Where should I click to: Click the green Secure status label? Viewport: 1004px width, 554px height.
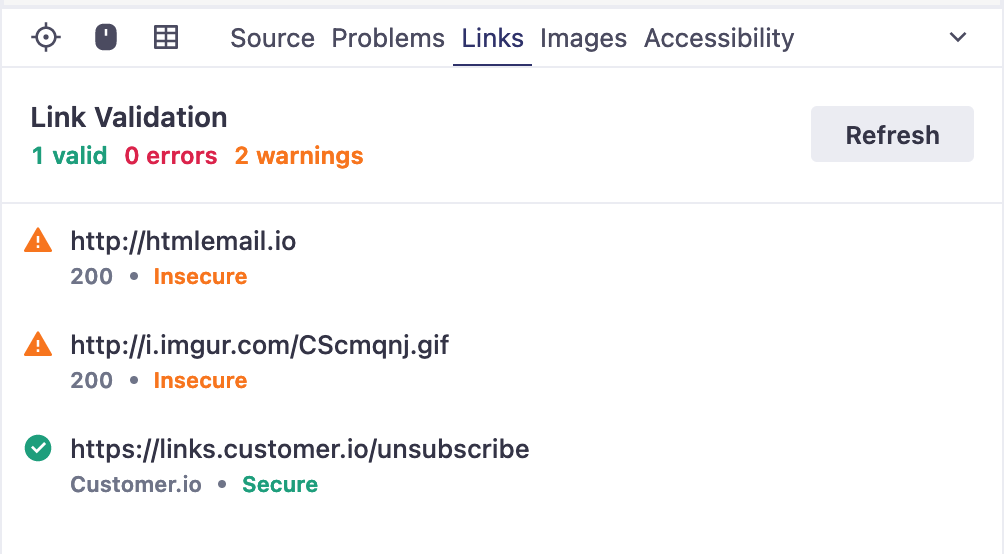coord(280,485)
